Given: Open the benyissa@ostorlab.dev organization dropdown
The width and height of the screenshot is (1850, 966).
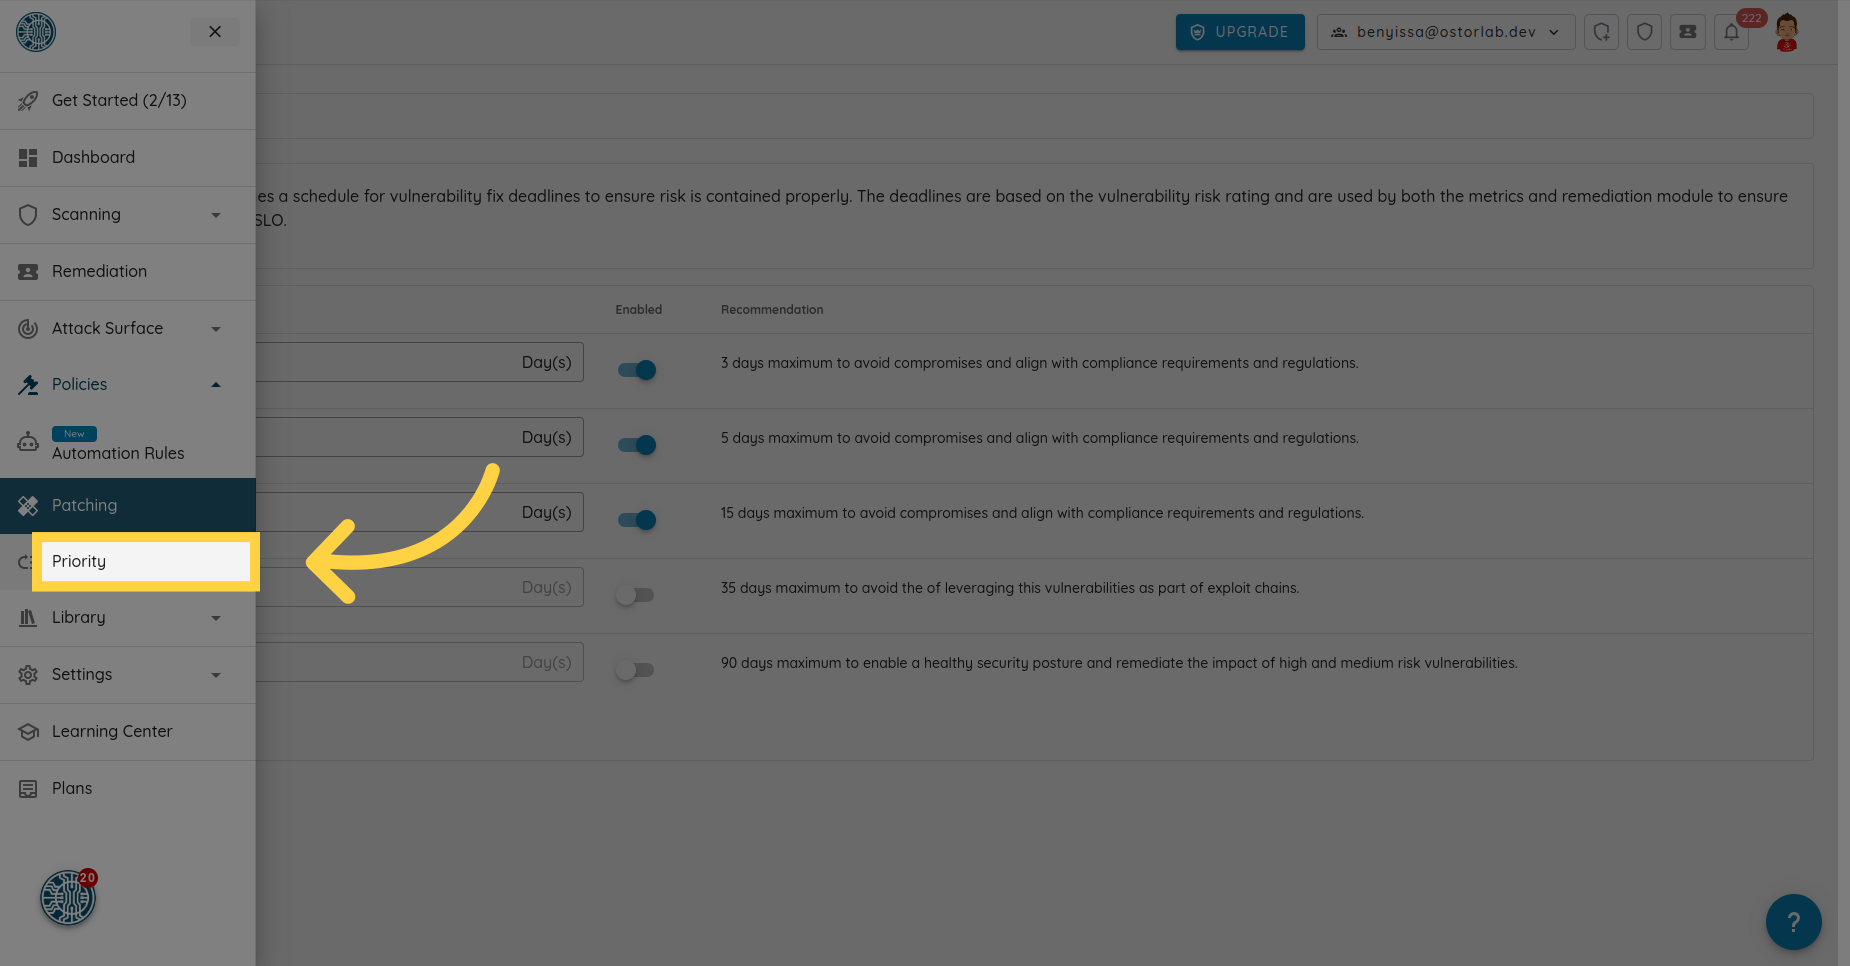Looking at the screenshot, I should (1446, 32).
